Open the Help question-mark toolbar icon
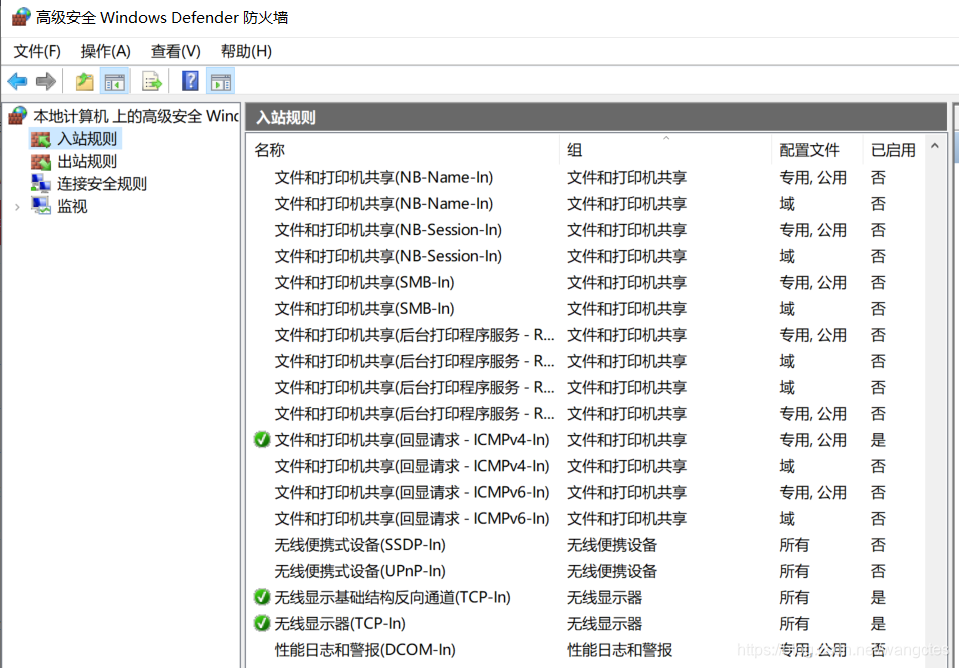Image resolution: width=959 pixels, height=668 pixels. [190, 81]
